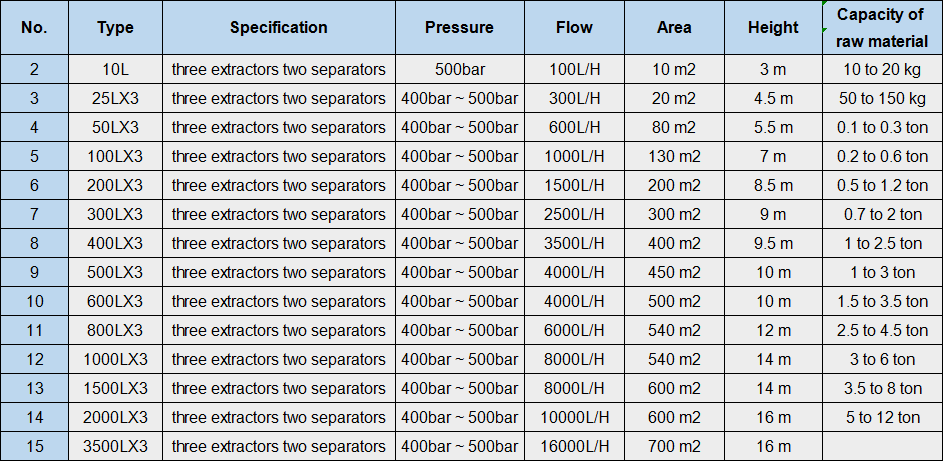Click the 100L/H flow cell
This screenshot has width=943, height=461.
pos(575,70)
